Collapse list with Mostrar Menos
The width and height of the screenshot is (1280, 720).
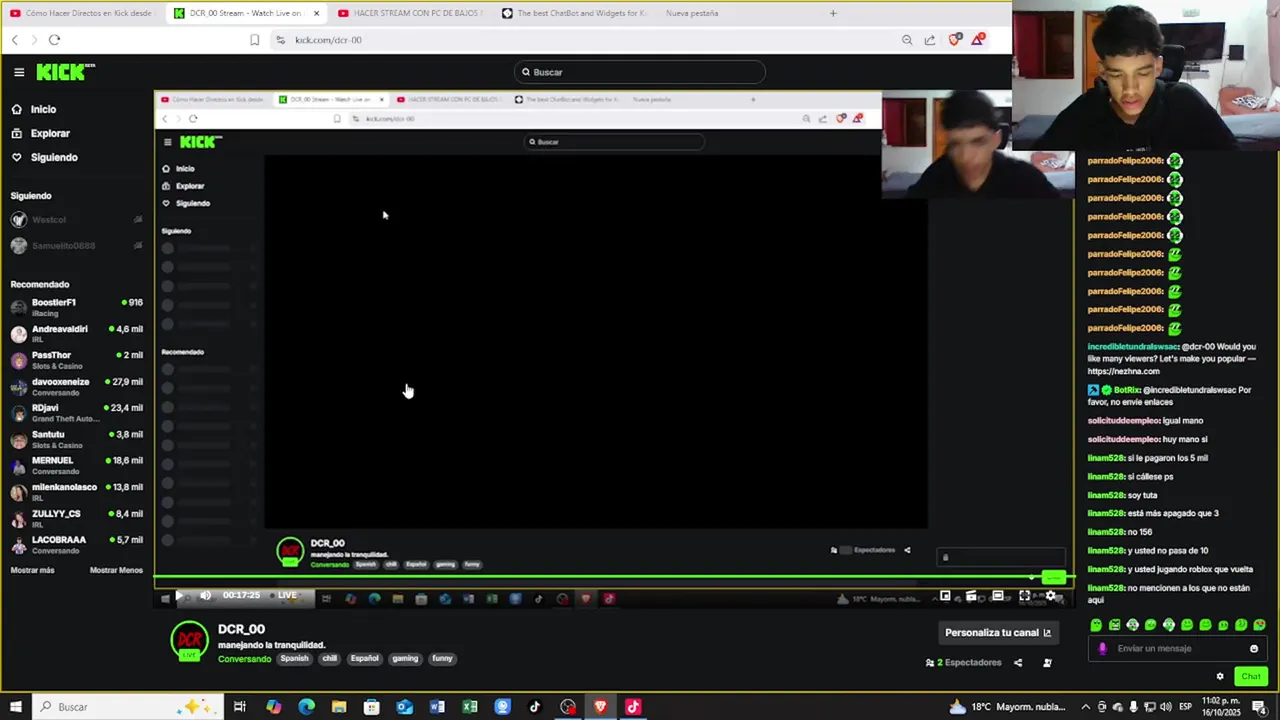(116, 570)
